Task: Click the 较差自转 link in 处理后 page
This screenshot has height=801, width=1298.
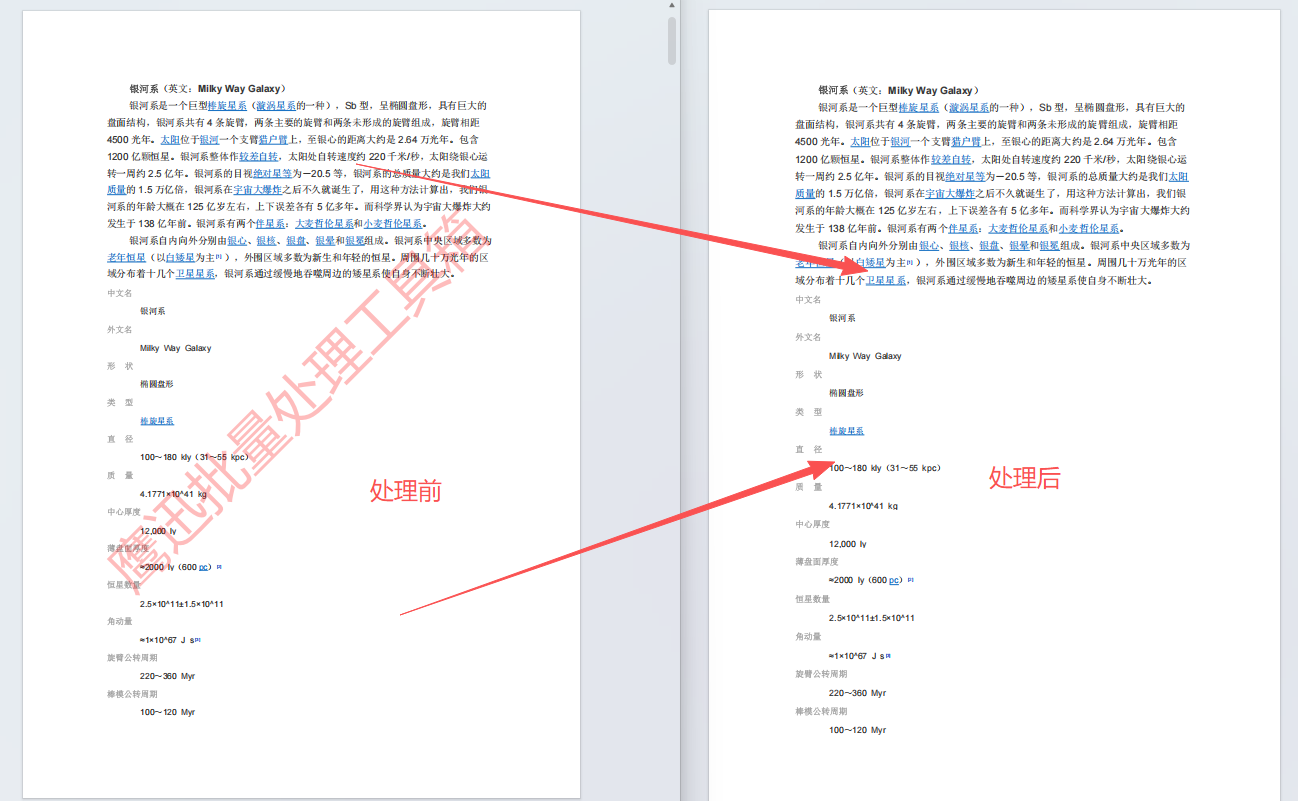Action: click(x=950, y=158)
